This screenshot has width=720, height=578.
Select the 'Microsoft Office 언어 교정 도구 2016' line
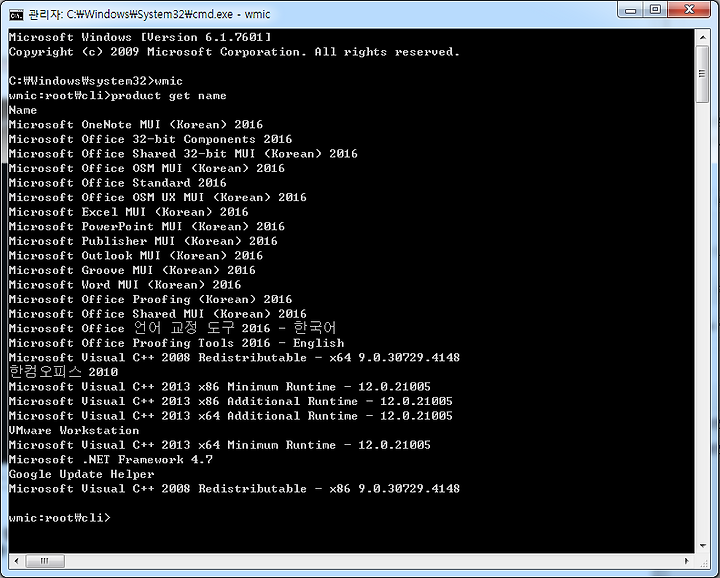173,328
